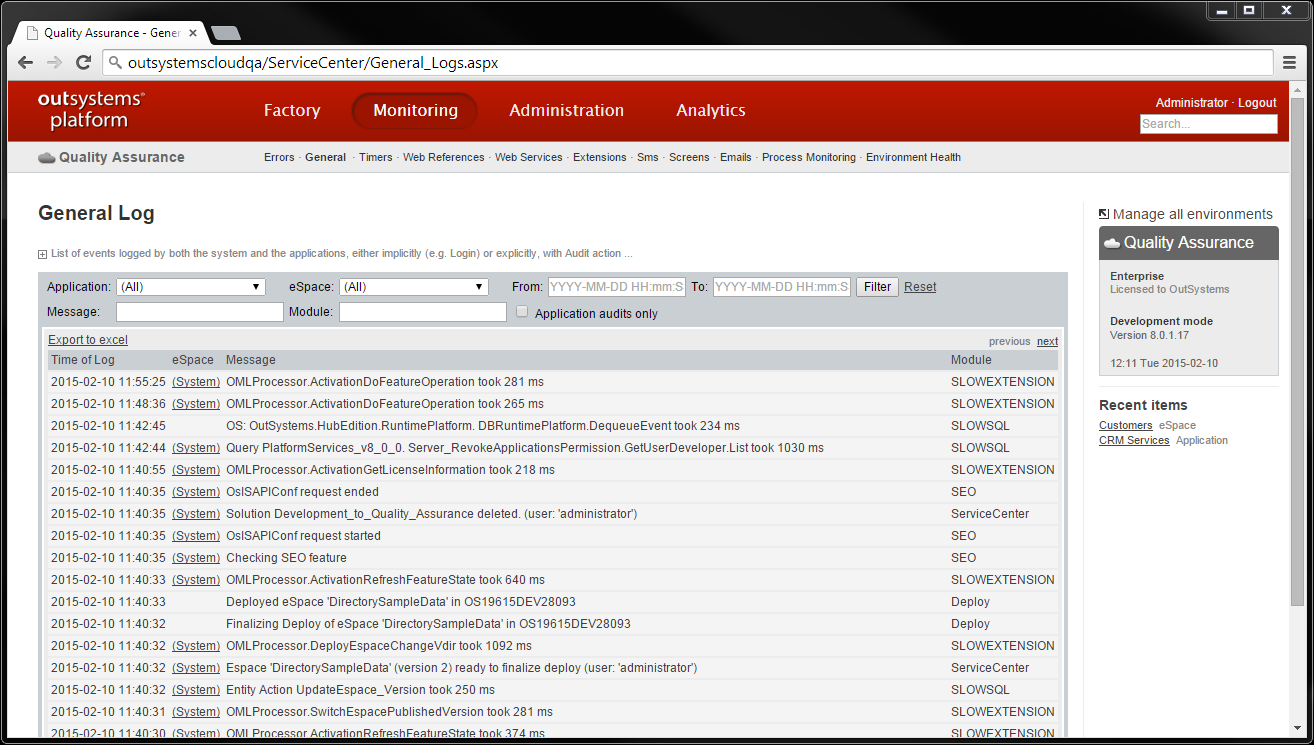Click inside the Message filter field
This screenshot has width=1314, height=745.
(x=199, y=311)
